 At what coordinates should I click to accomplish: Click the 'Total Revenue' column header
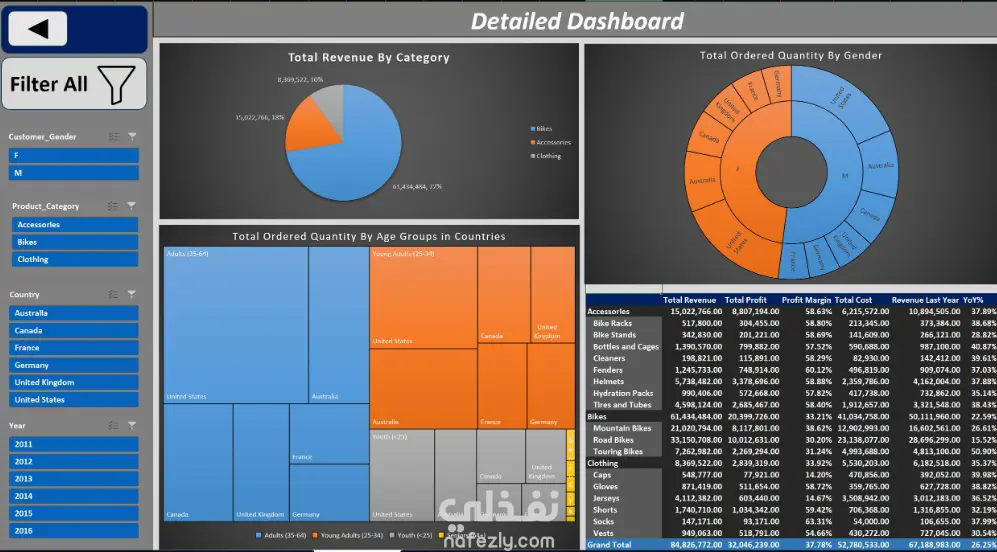689,300
